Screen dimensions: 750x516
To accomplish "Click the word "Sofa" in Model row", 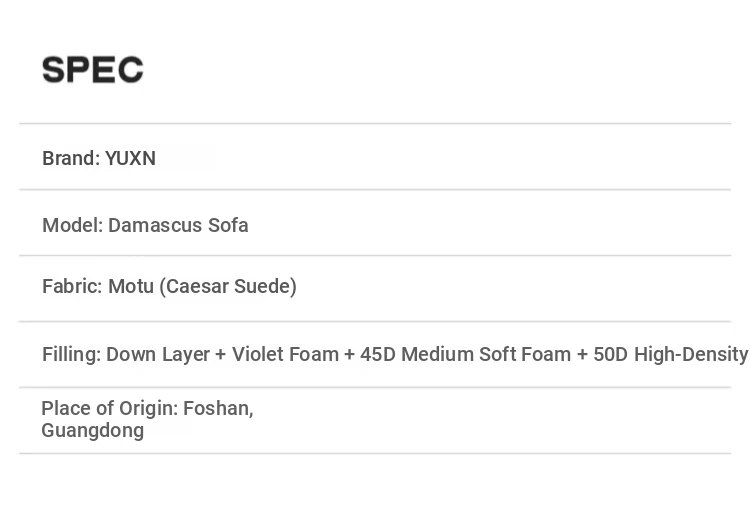I will point(228,225).
